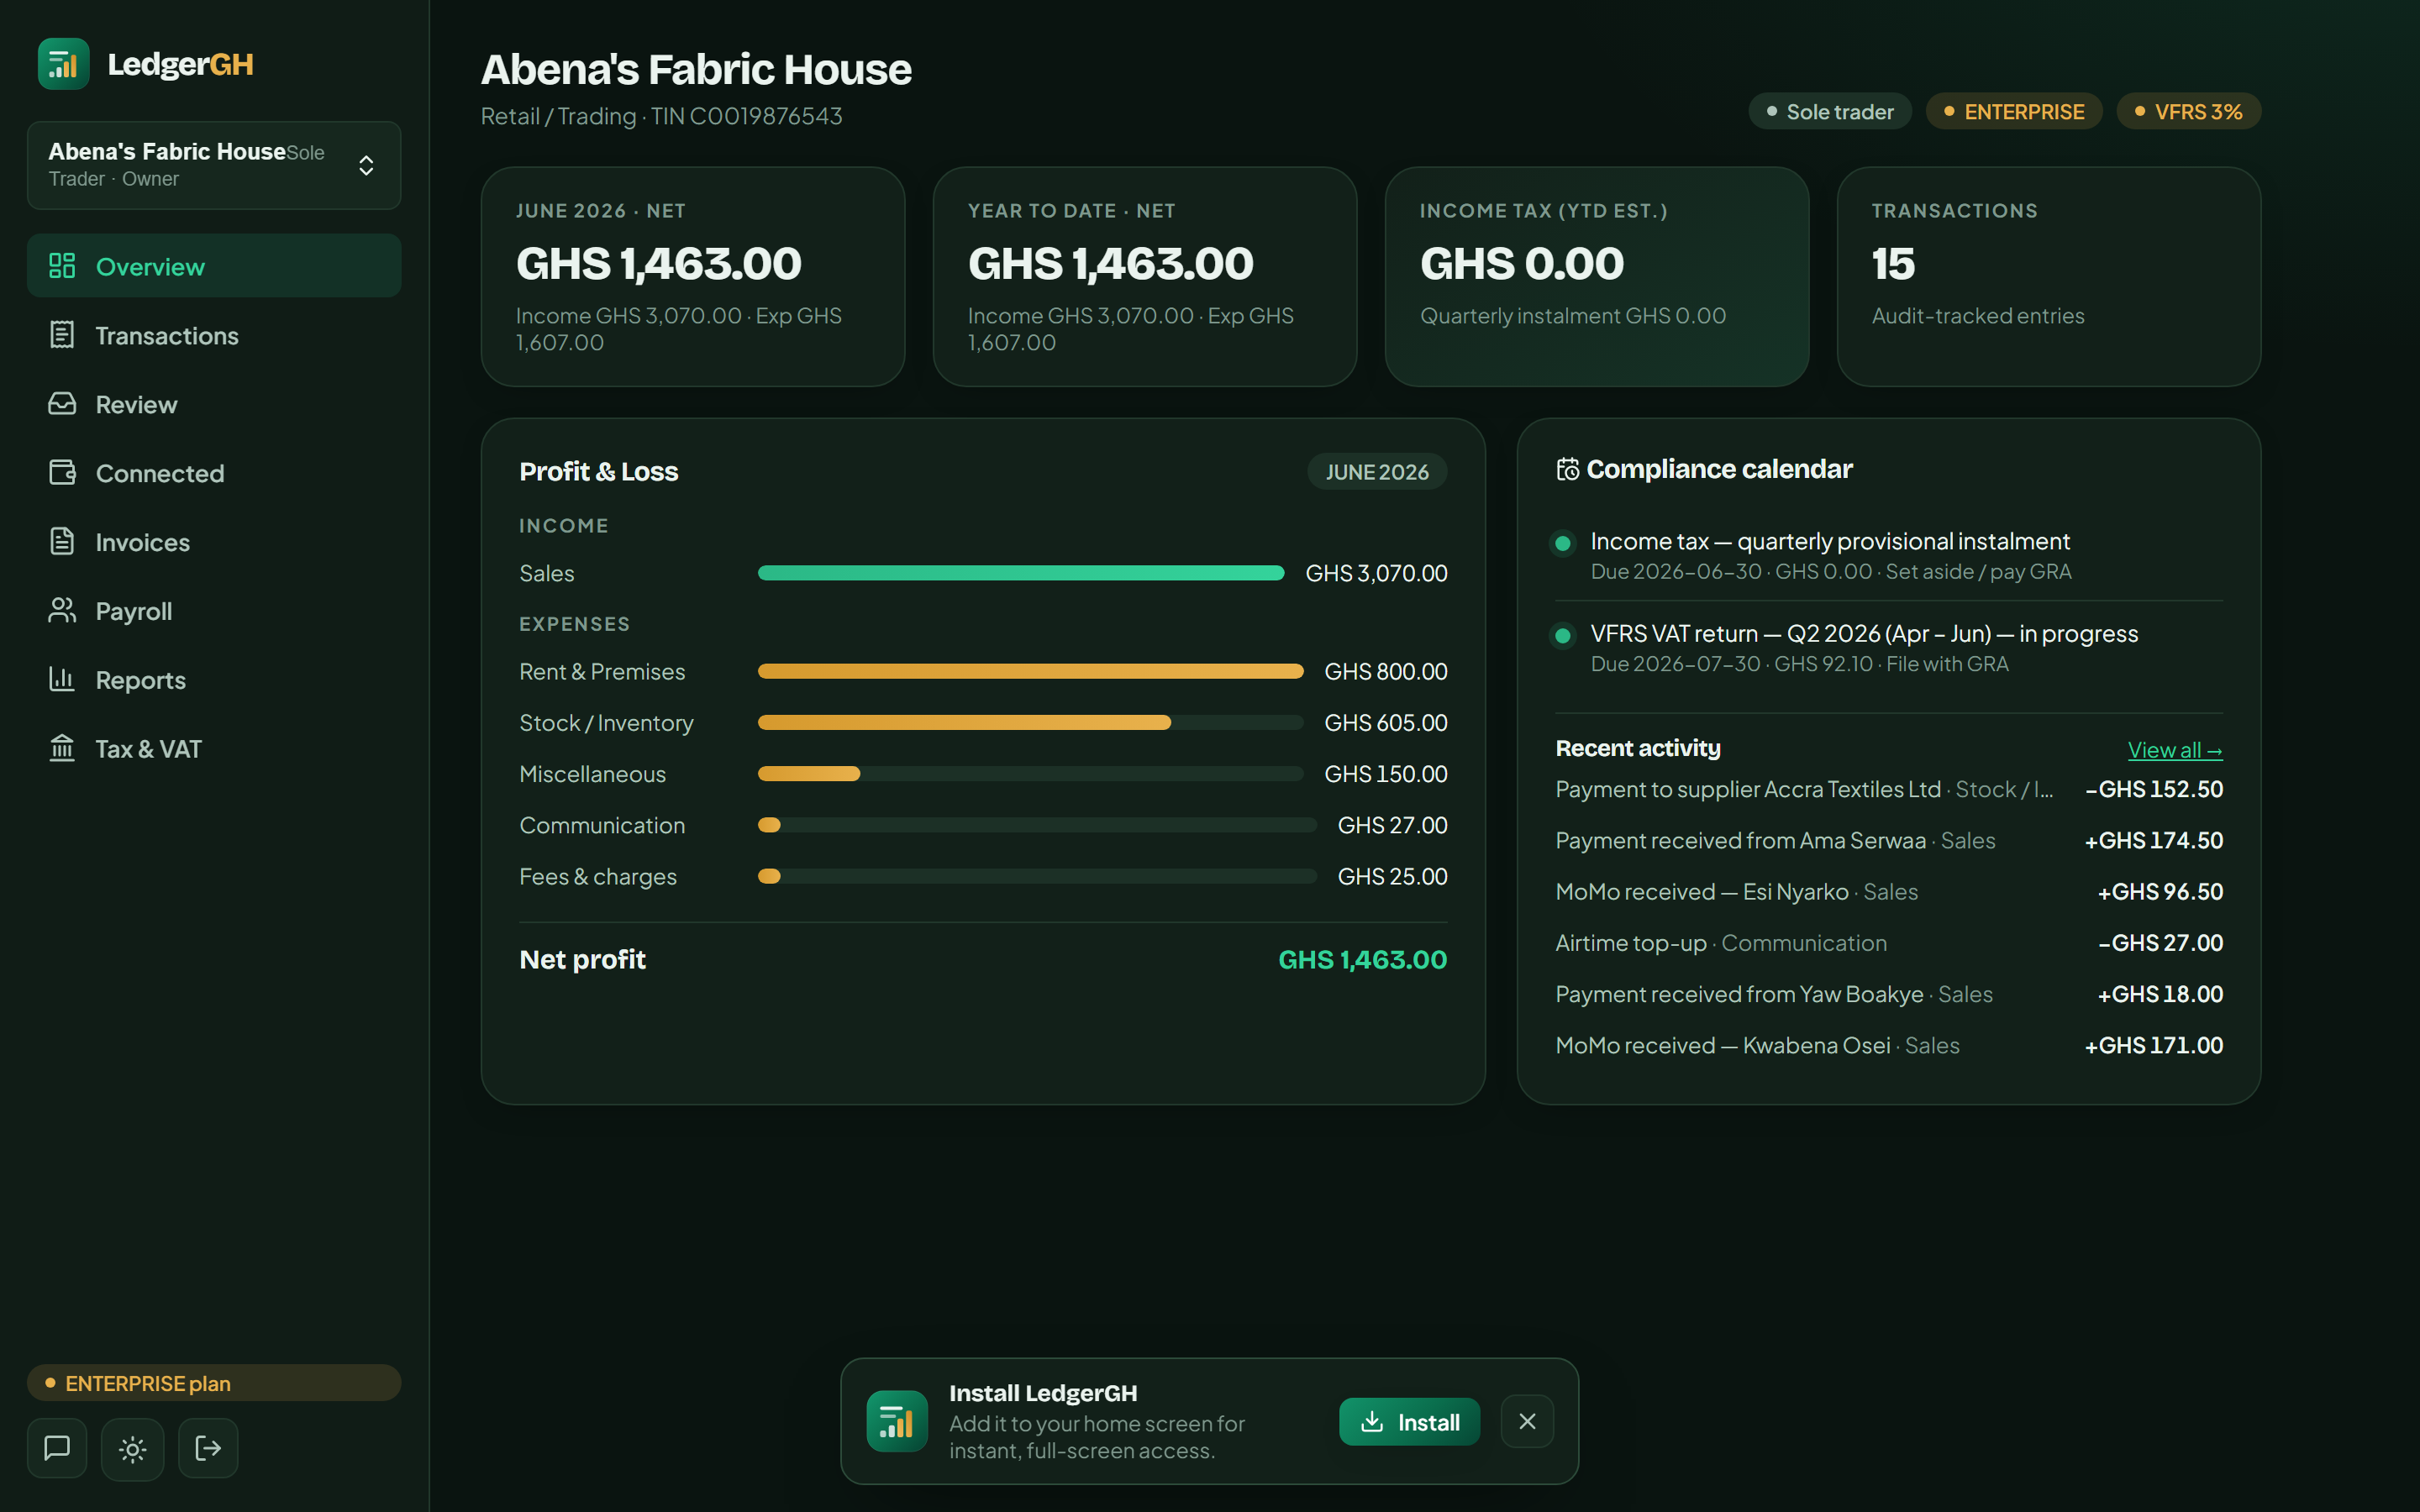Image resolution: width=2420 pixels, height=1512 pixels.
Task: Click the LedgerGH logo icon in sidebar
Action: point(63,64)
